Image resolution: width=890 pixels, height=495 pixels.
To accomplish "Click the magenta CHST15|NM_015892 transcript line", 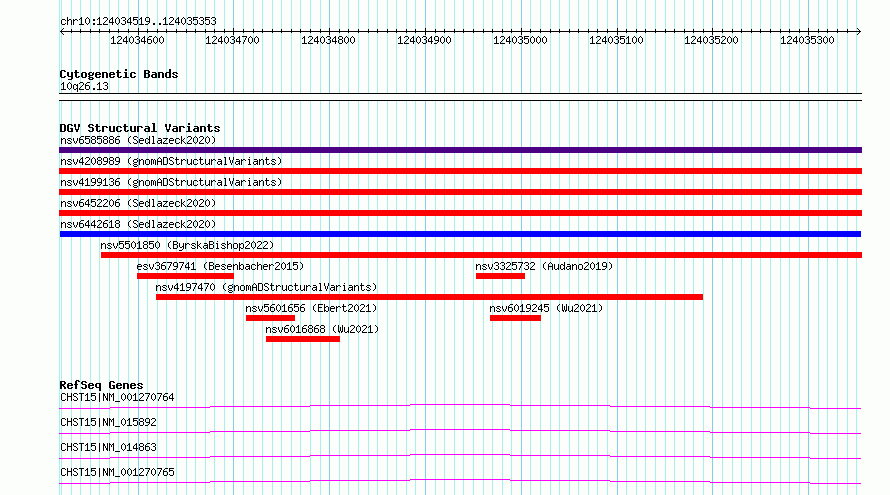I will pos(460,431).
